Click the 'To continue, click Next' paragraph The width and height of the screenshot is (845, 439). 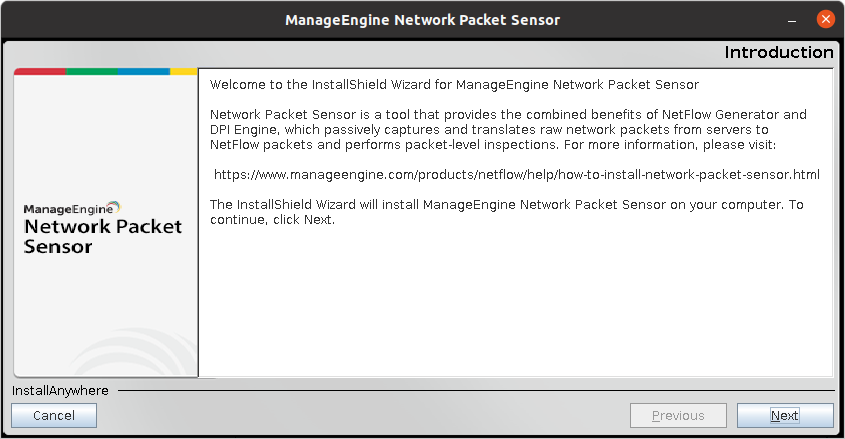tap(507, 212)
